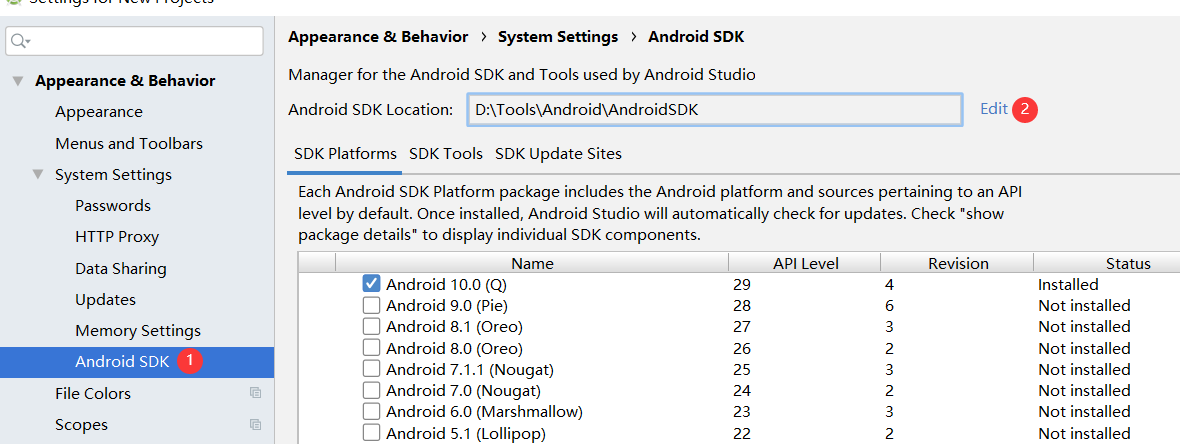Click the copy icon beside File Colors

(256, 393)
